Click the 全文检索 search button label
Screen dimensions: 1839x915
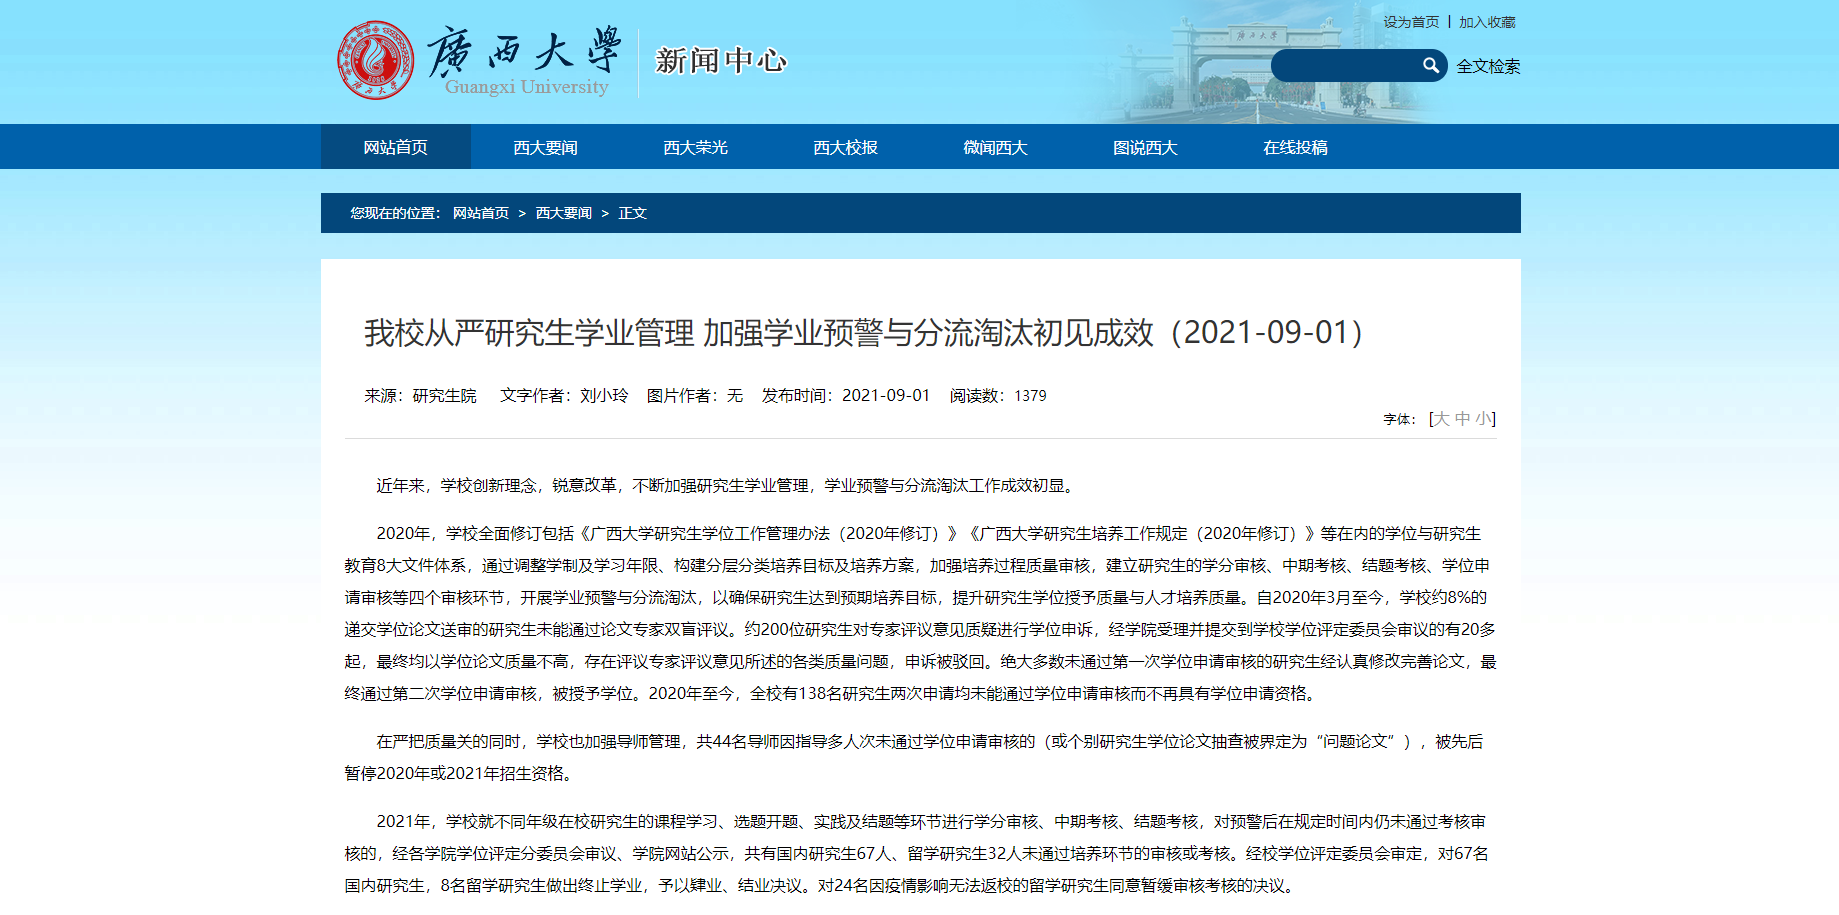[x=1488, y=67]
